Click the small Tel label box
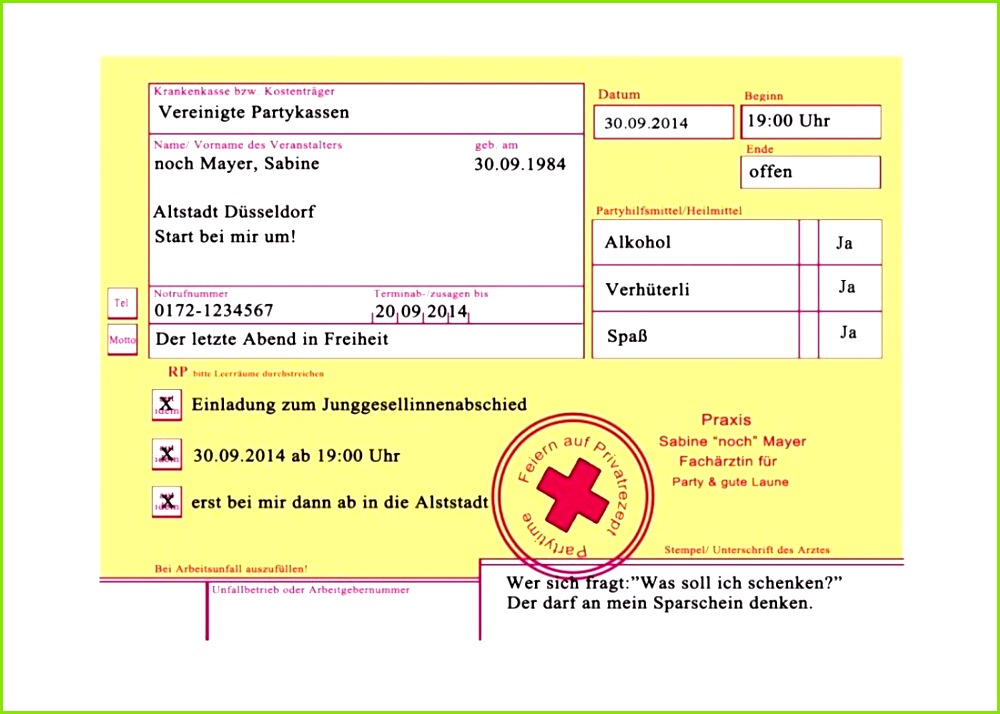The width and height of the screenshot is (1000, 714). pos(122,303)
